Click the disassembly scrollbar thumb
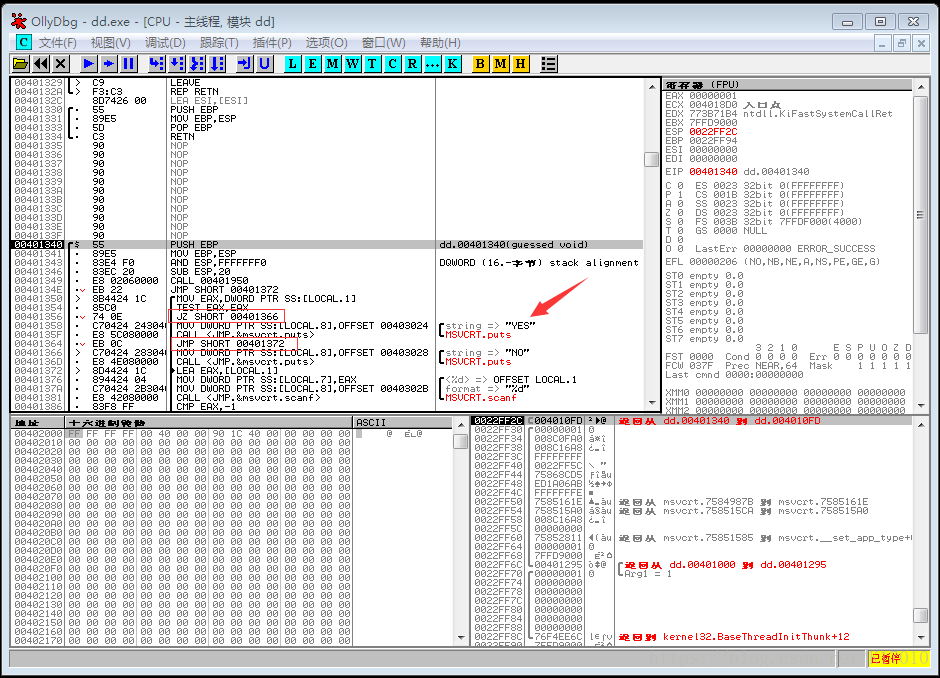The height and width of the screenshot is (678, 940). (651, 159)
